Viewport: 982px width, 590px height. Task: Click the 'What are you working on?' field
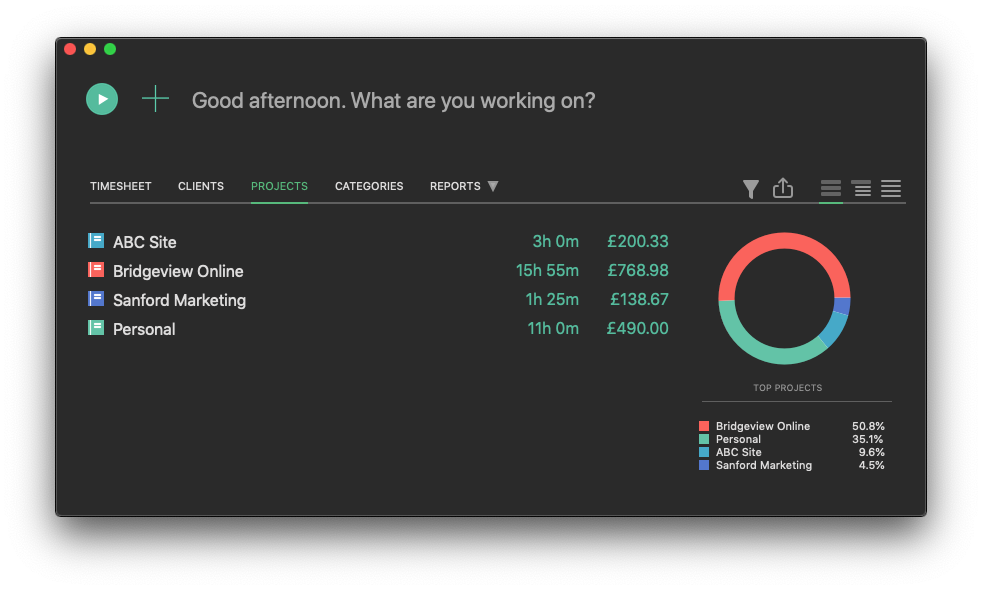tap(393, 101)
